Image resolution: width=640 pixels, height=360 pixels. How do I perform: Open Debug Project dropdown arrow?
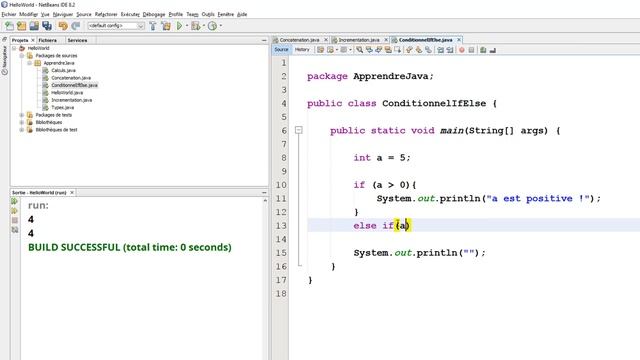point(204,26)
